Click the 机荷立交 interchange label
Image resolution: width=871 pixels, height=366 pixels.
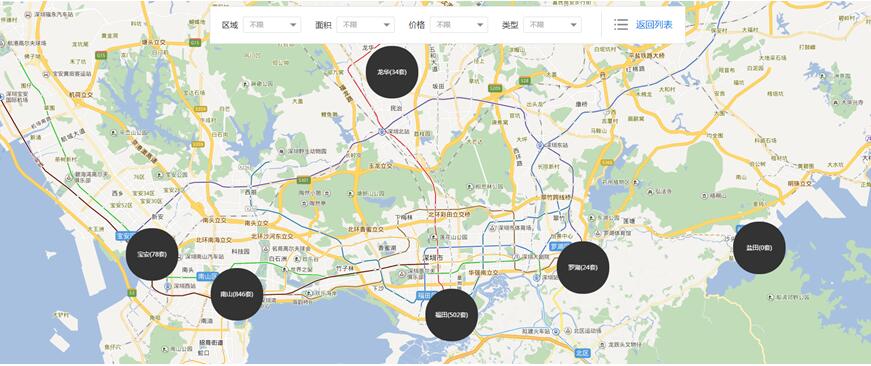[82, 94]
